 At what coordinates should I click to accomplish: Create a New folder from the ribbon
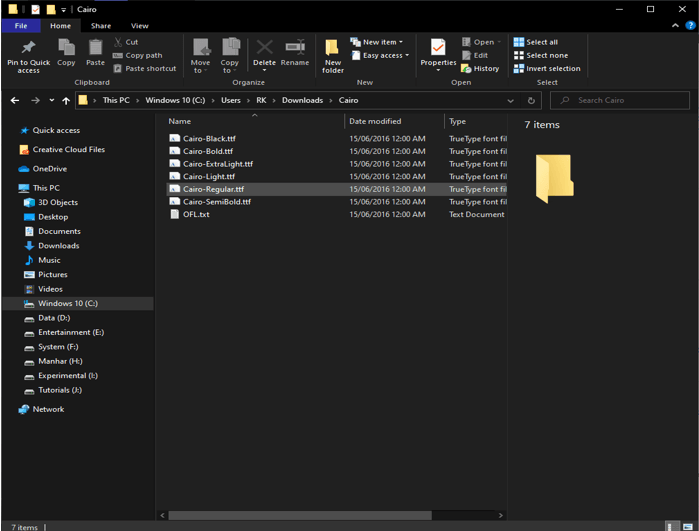(x=333, y=56)
